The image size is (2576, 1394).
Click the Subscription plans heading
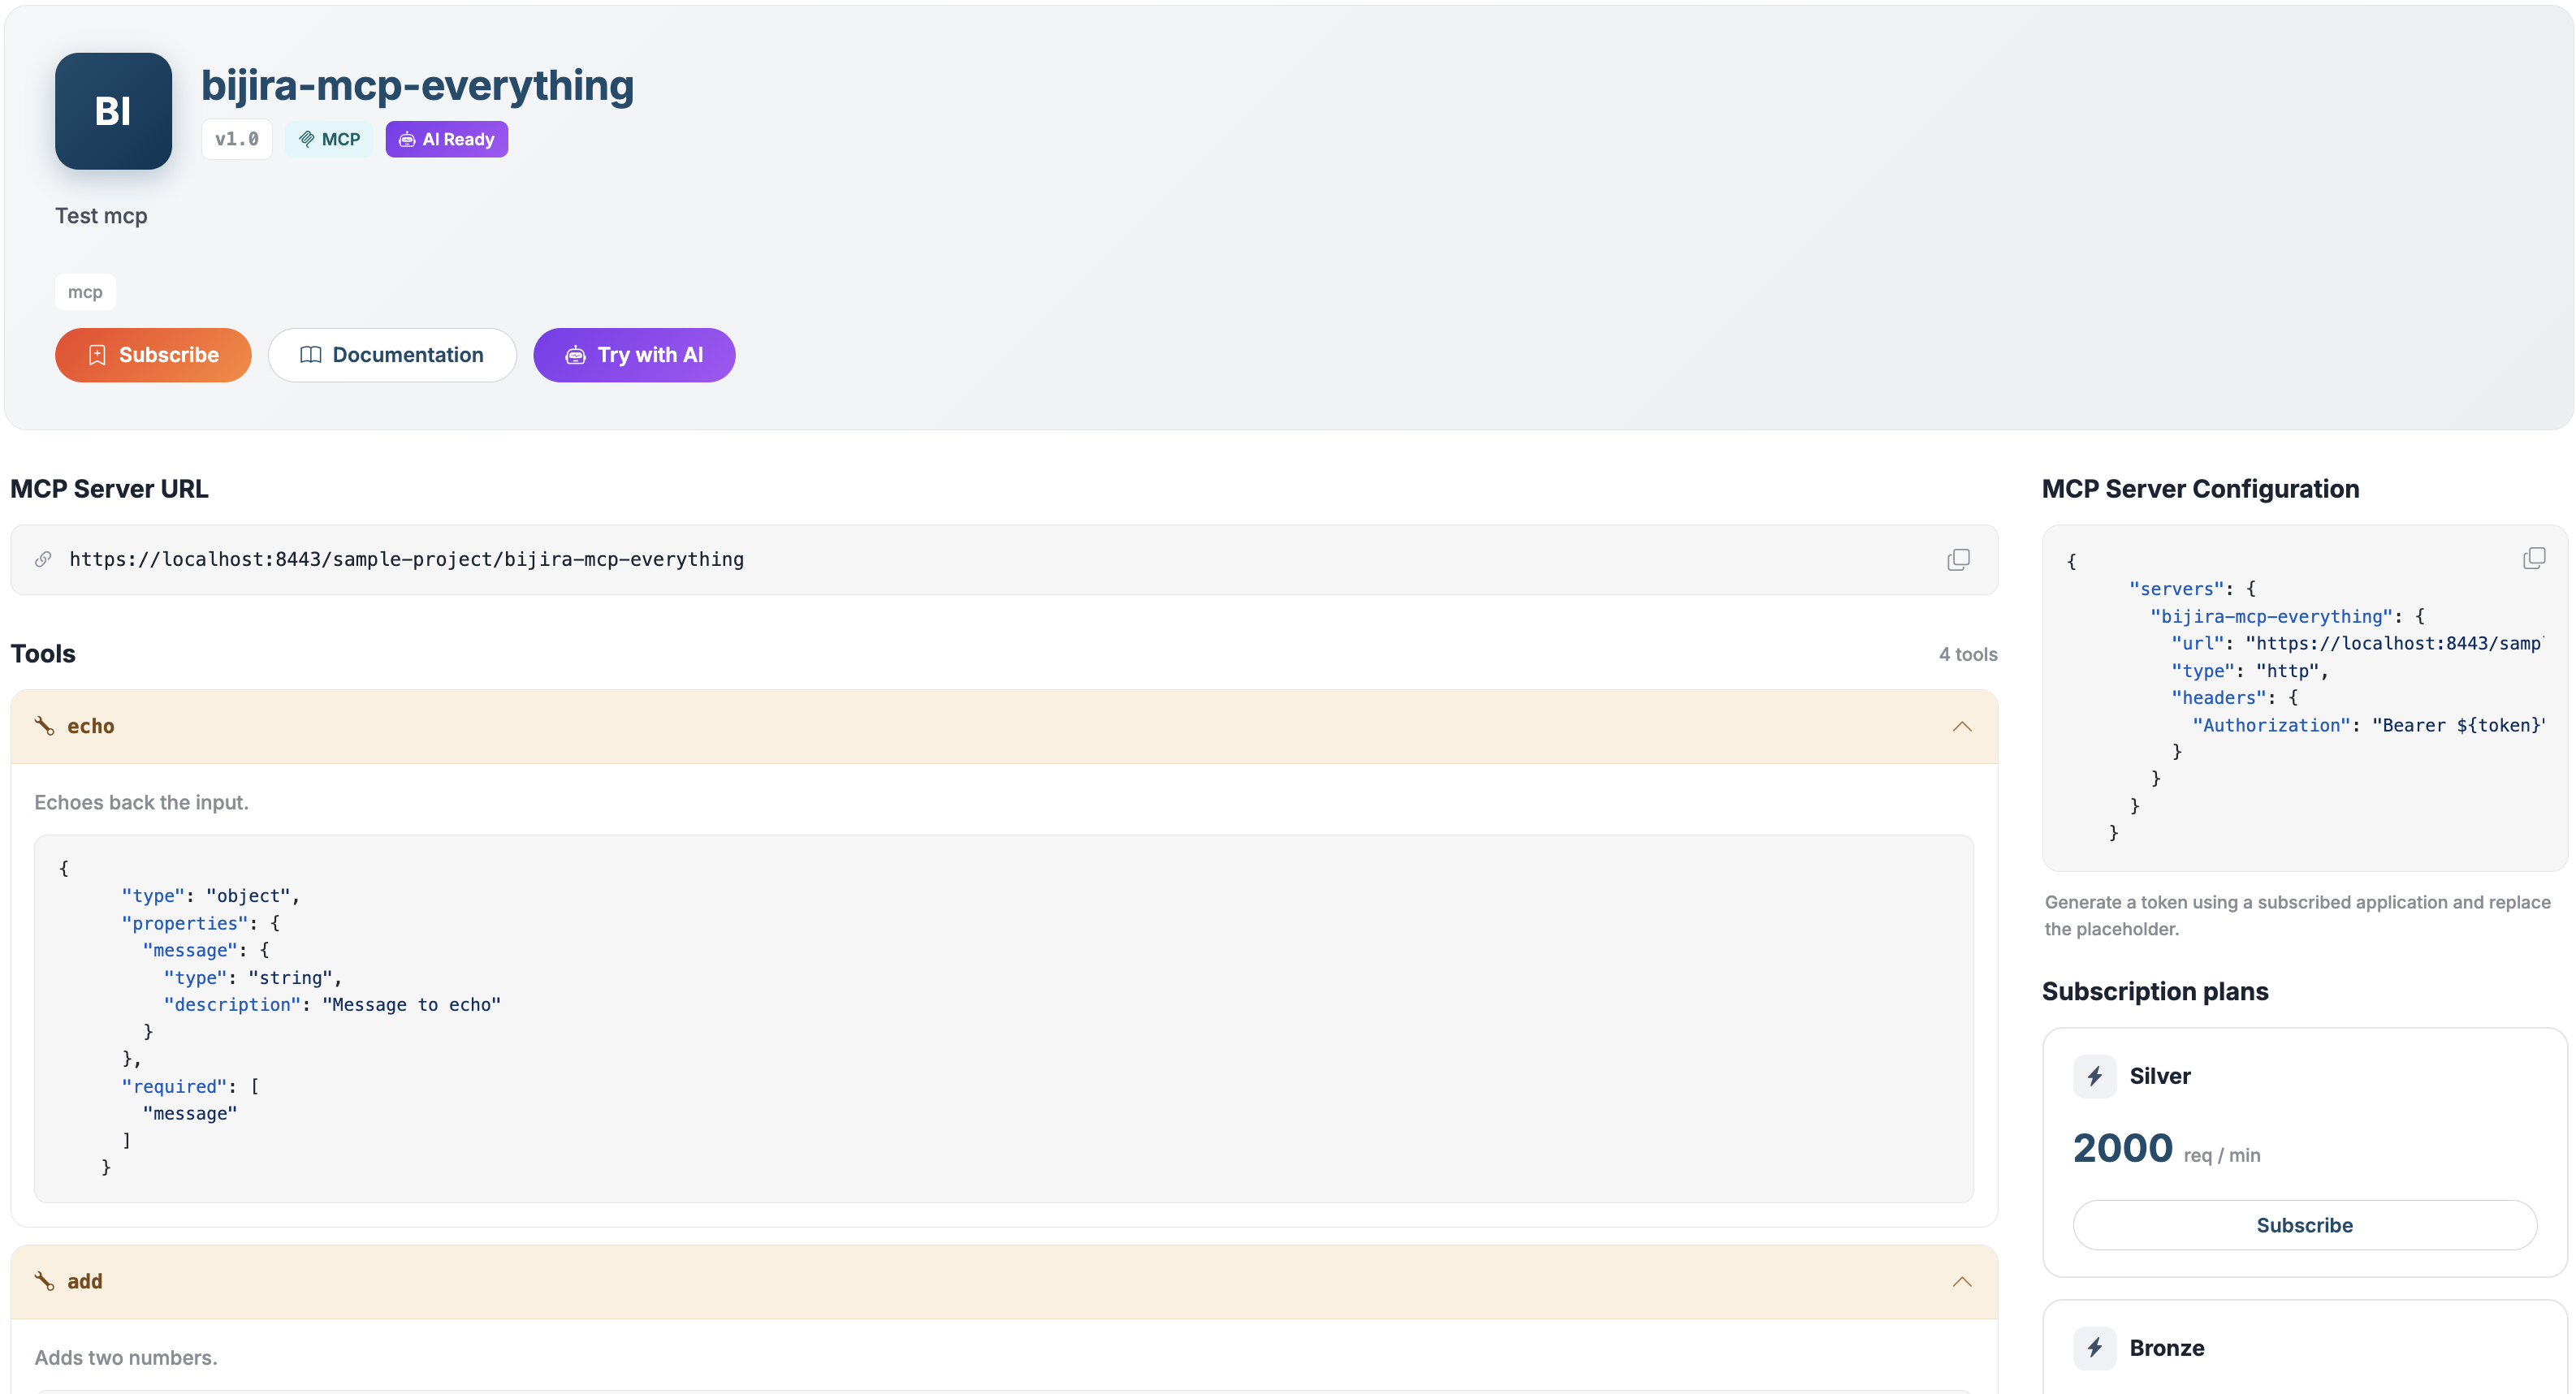pyautogui.click(x=2155, y=991)
